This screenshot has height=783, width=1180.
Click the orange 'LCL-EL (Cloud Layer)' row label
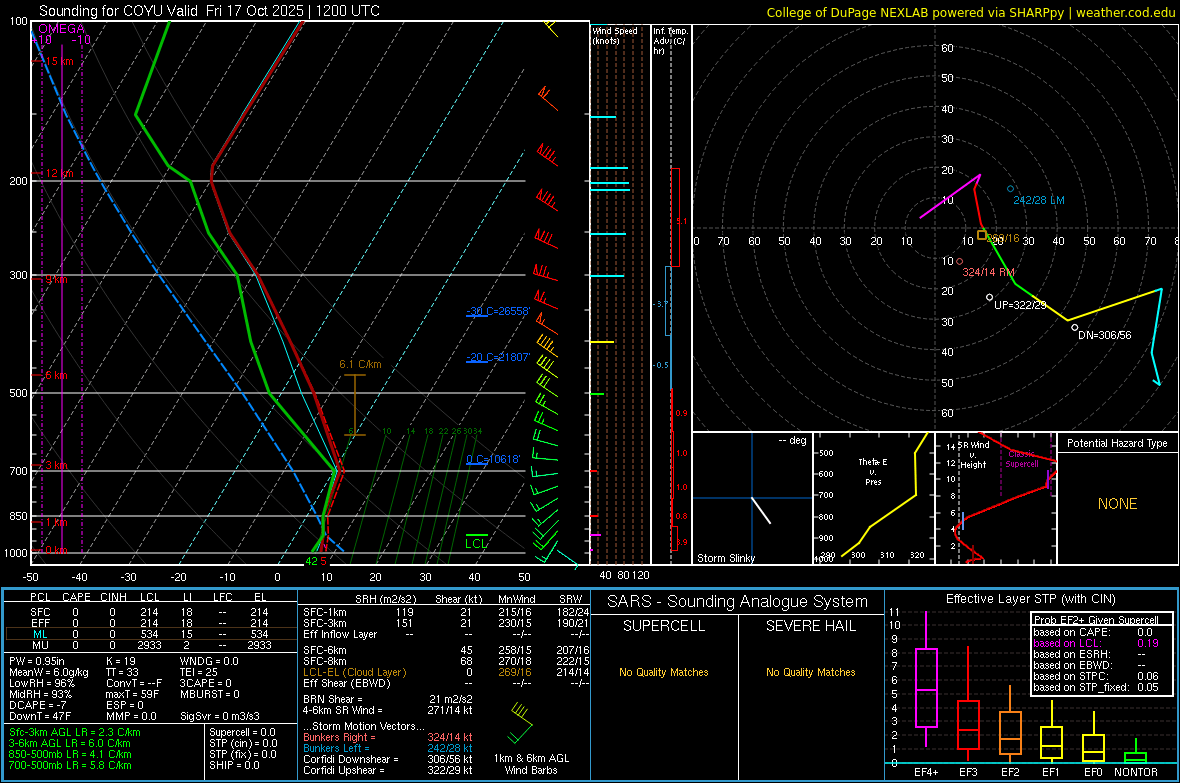[354, 672]
